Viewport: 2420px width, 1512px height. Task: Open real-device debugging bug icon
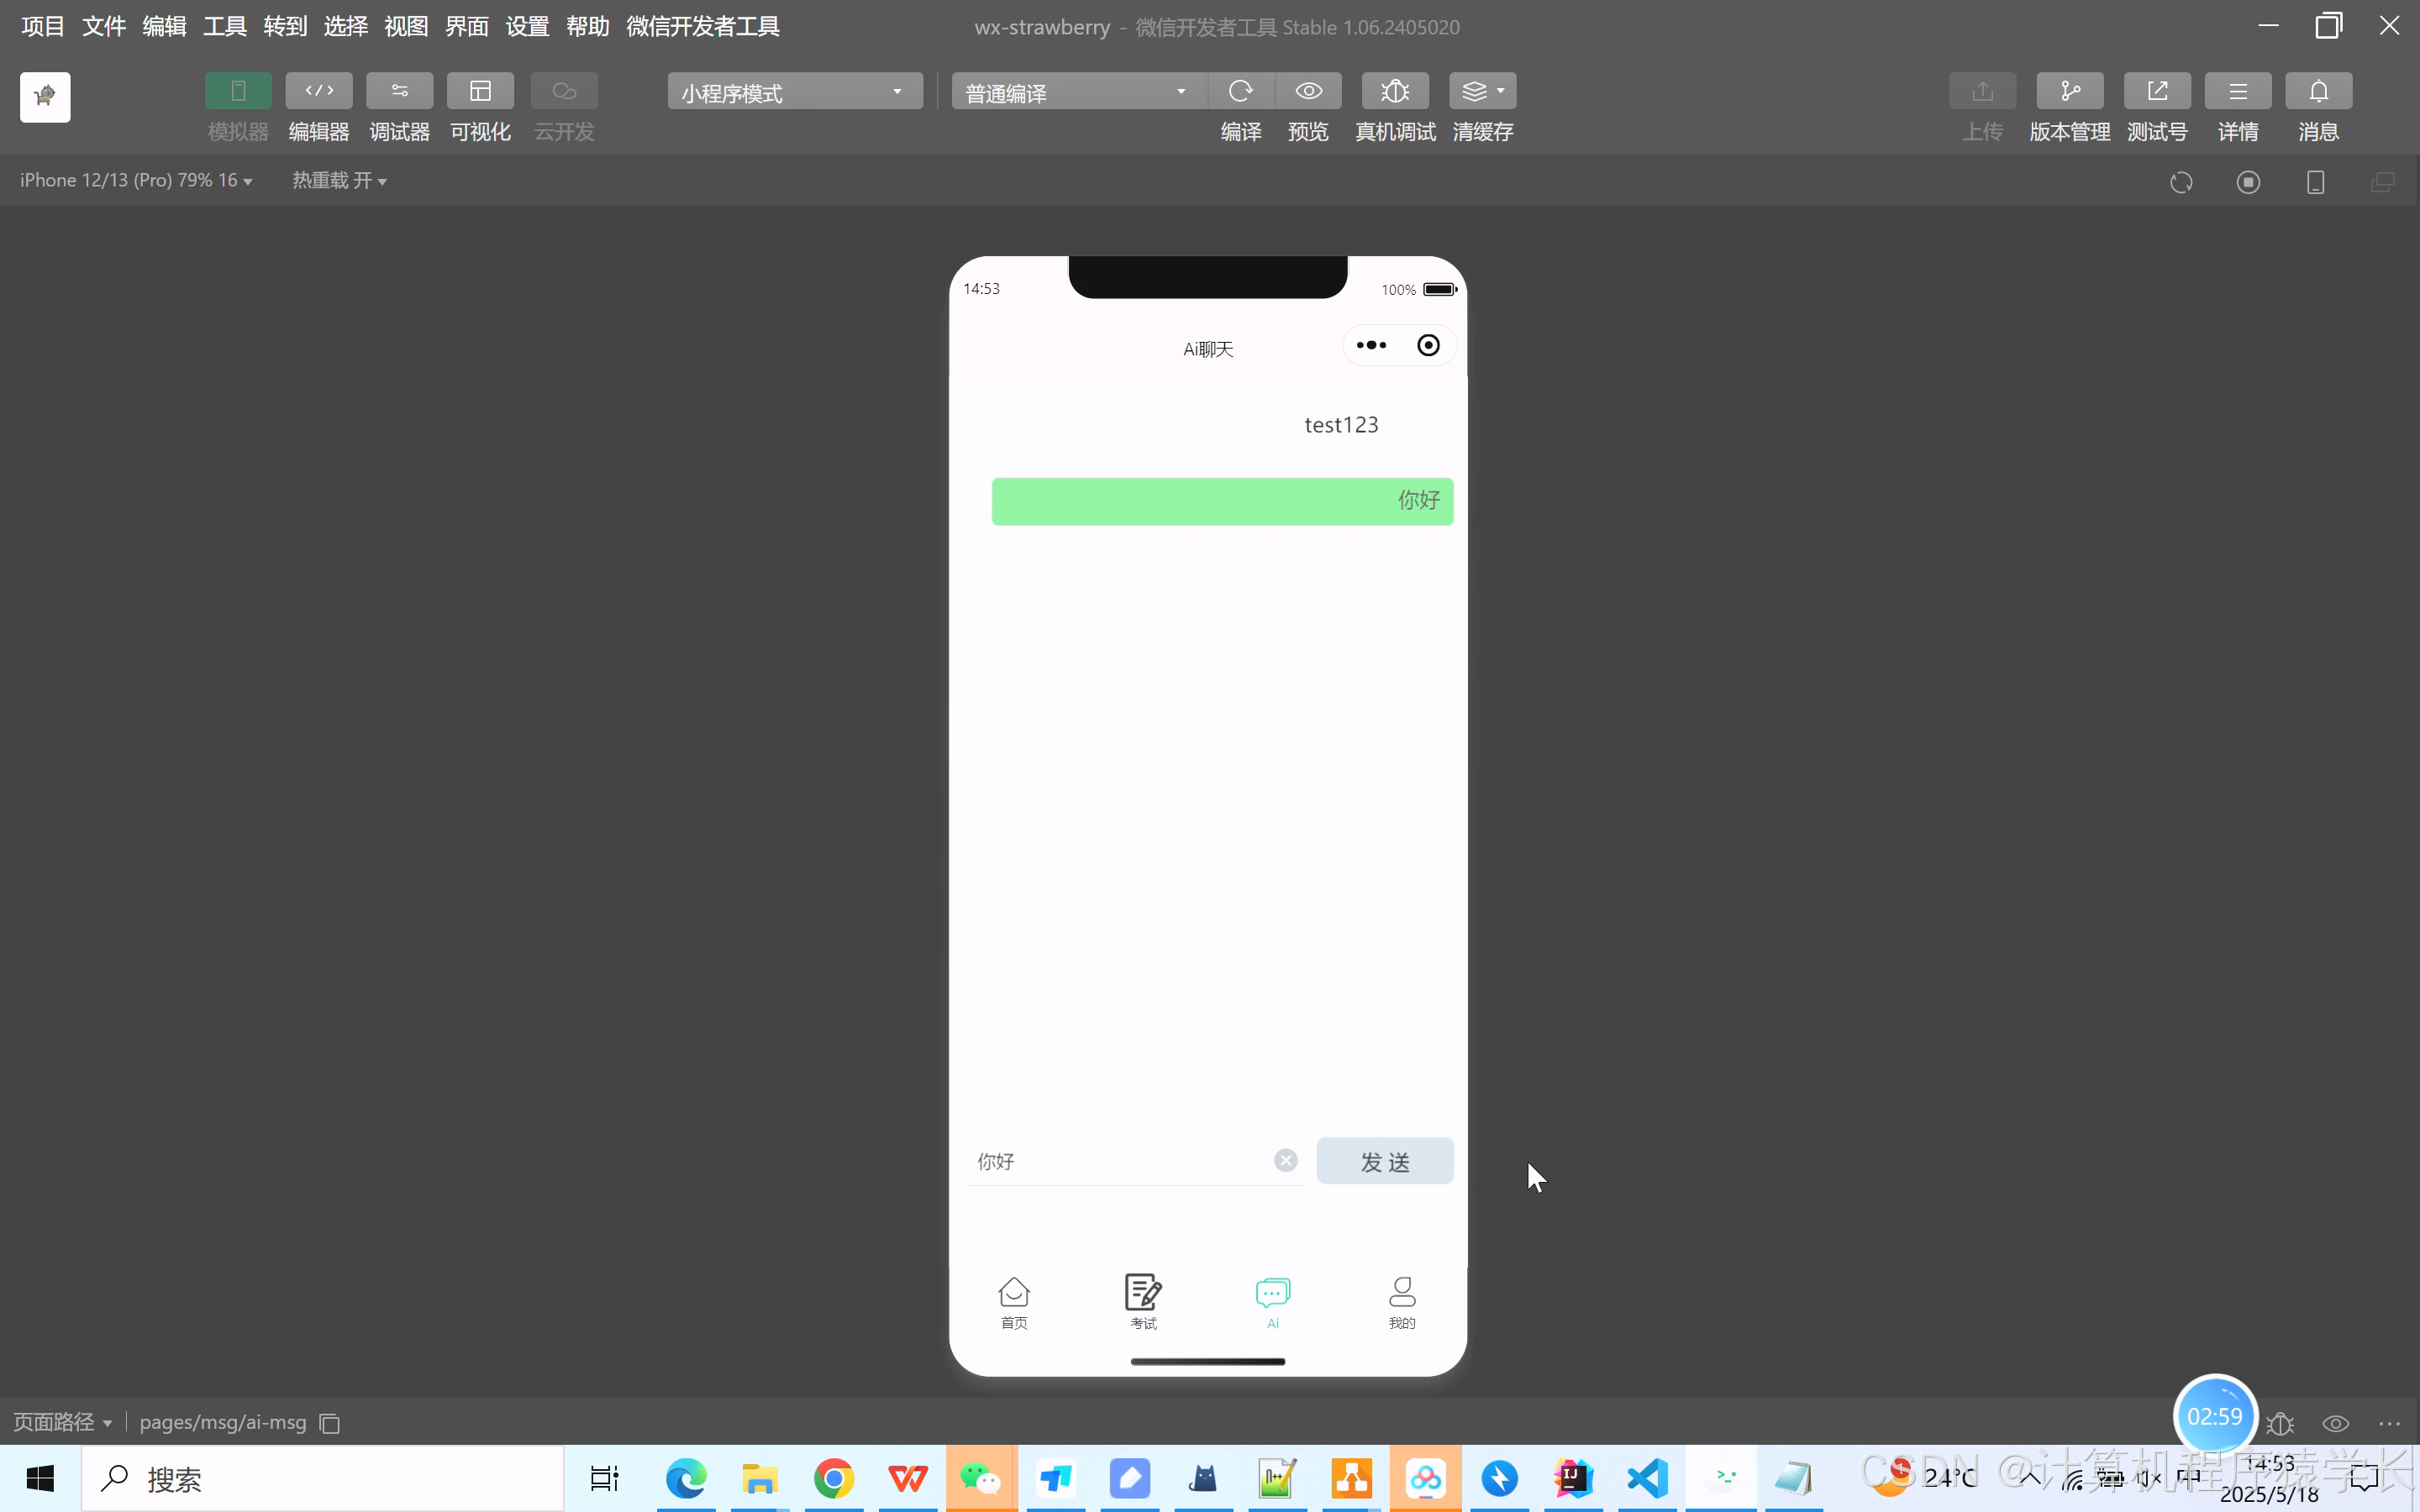click(1394, 91)
